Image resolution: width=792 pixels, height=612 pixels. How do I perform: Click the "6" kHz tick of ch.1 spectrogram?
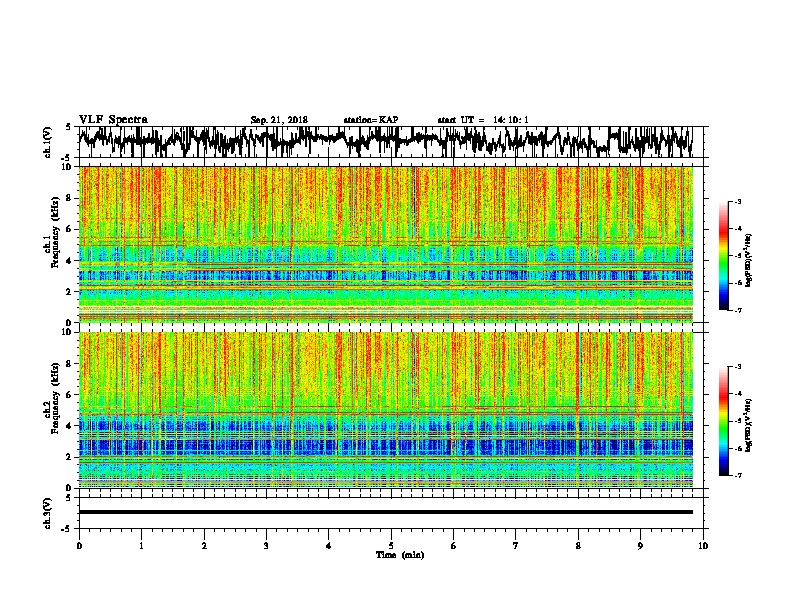click(70, 230)
